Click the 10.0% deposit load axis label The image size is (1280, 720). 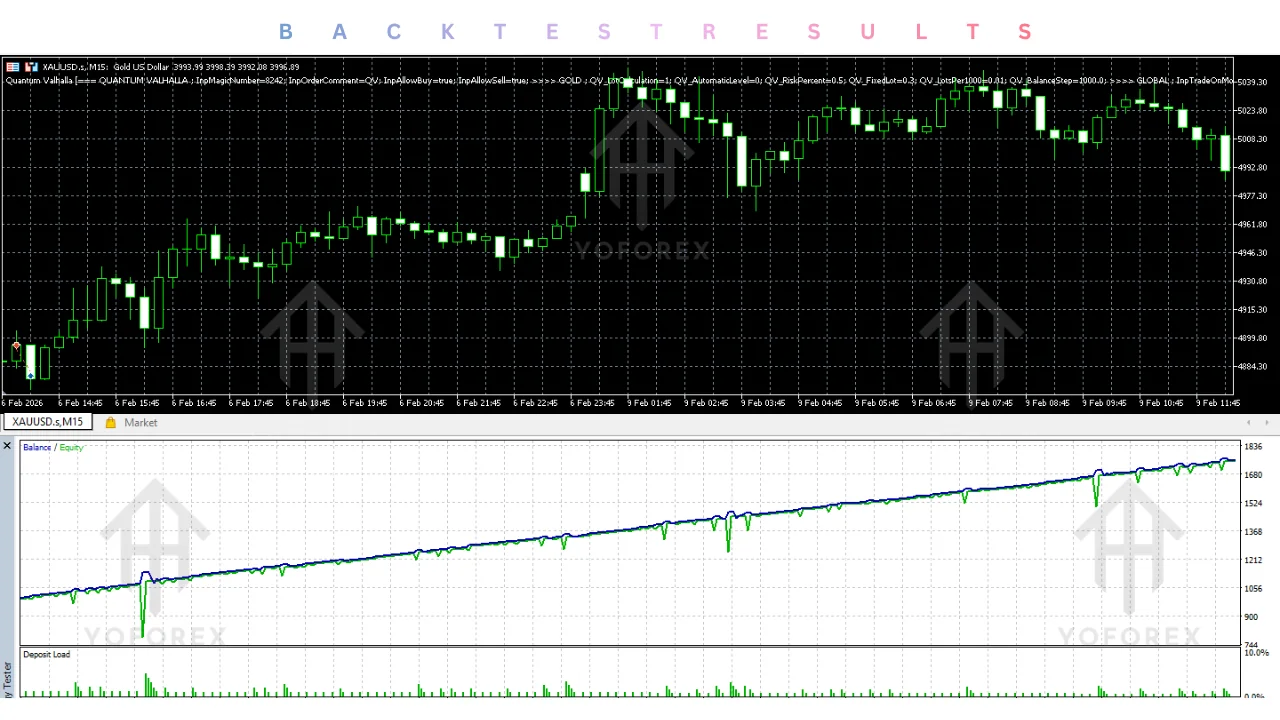pyautogui.click(x=1256, y=653)
